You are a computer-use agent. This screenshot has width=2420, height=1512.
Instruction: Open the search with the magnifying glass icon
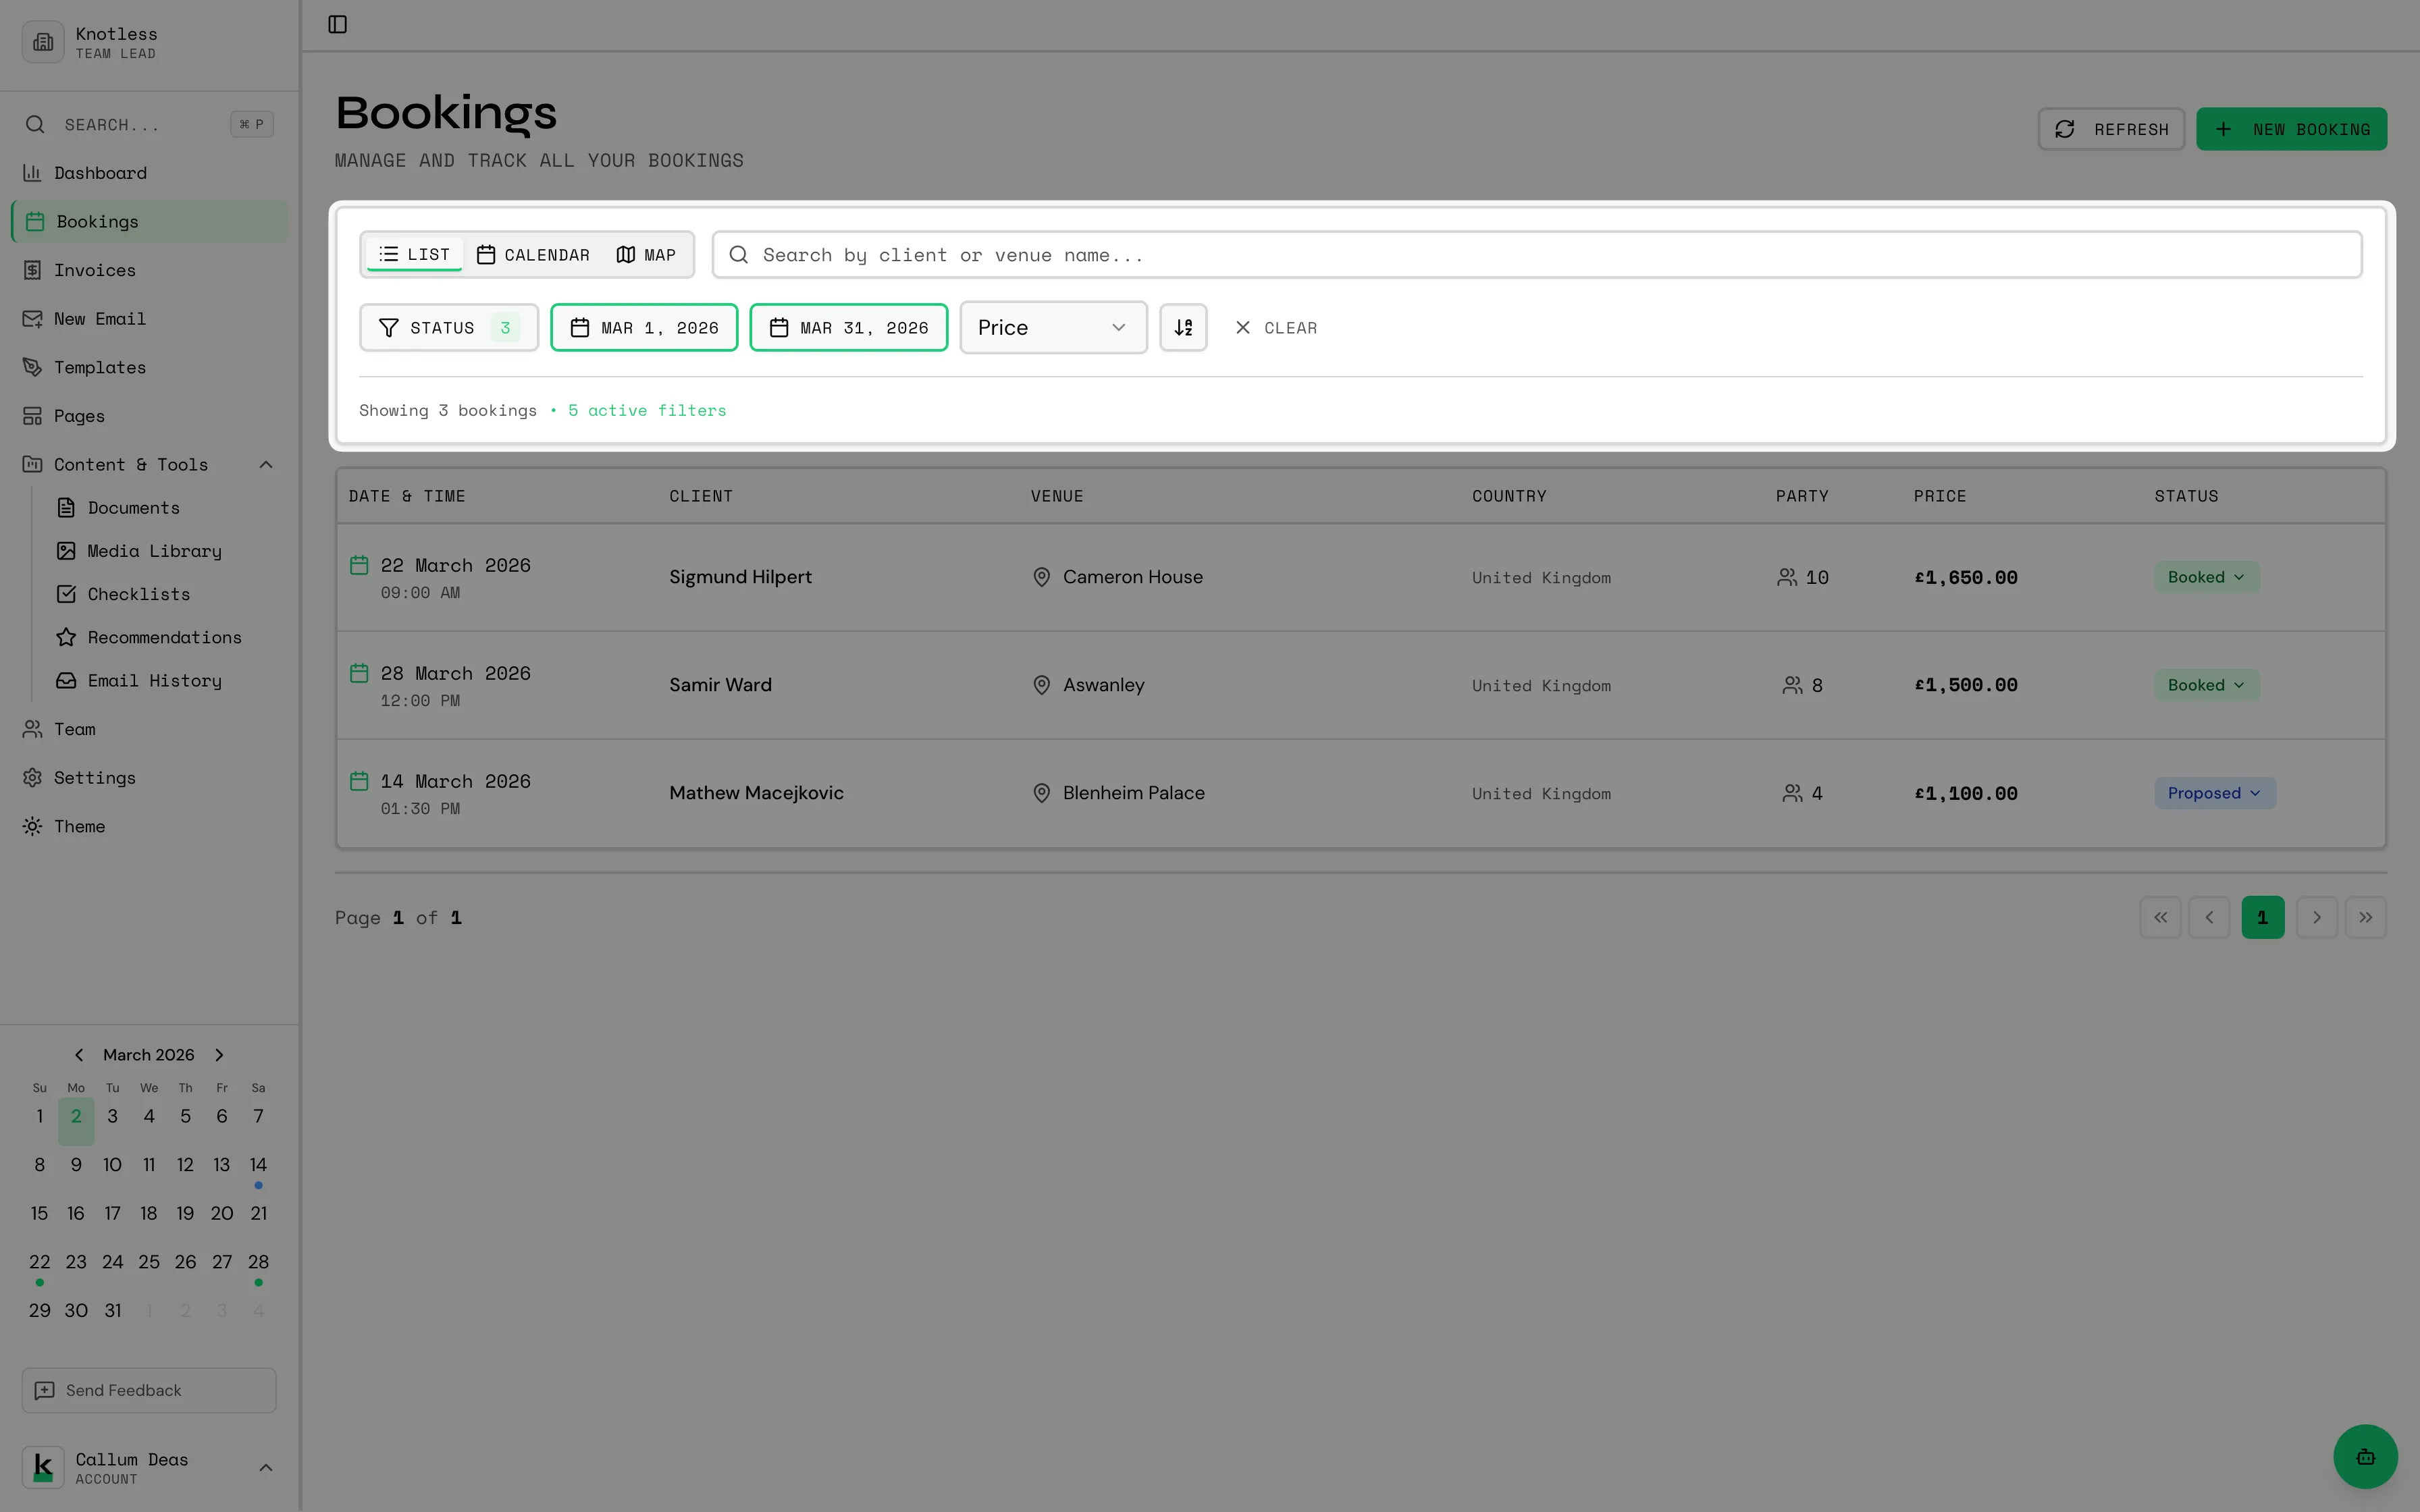(34, 124)
